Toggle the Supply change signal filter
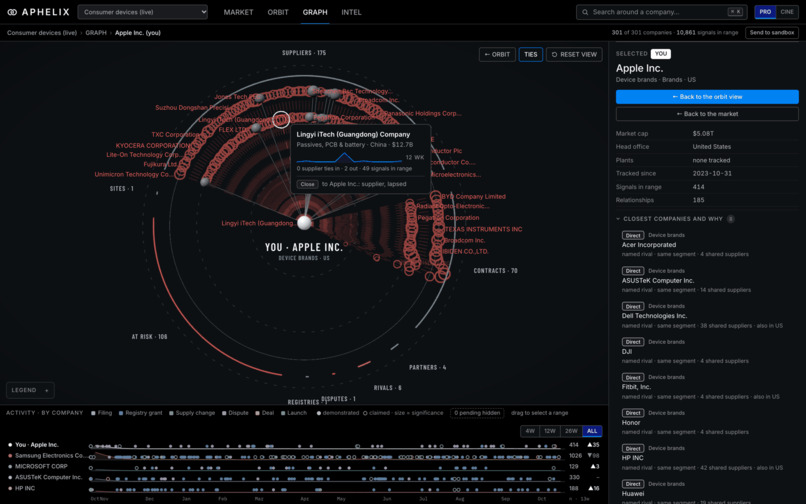 coord(192,413)
